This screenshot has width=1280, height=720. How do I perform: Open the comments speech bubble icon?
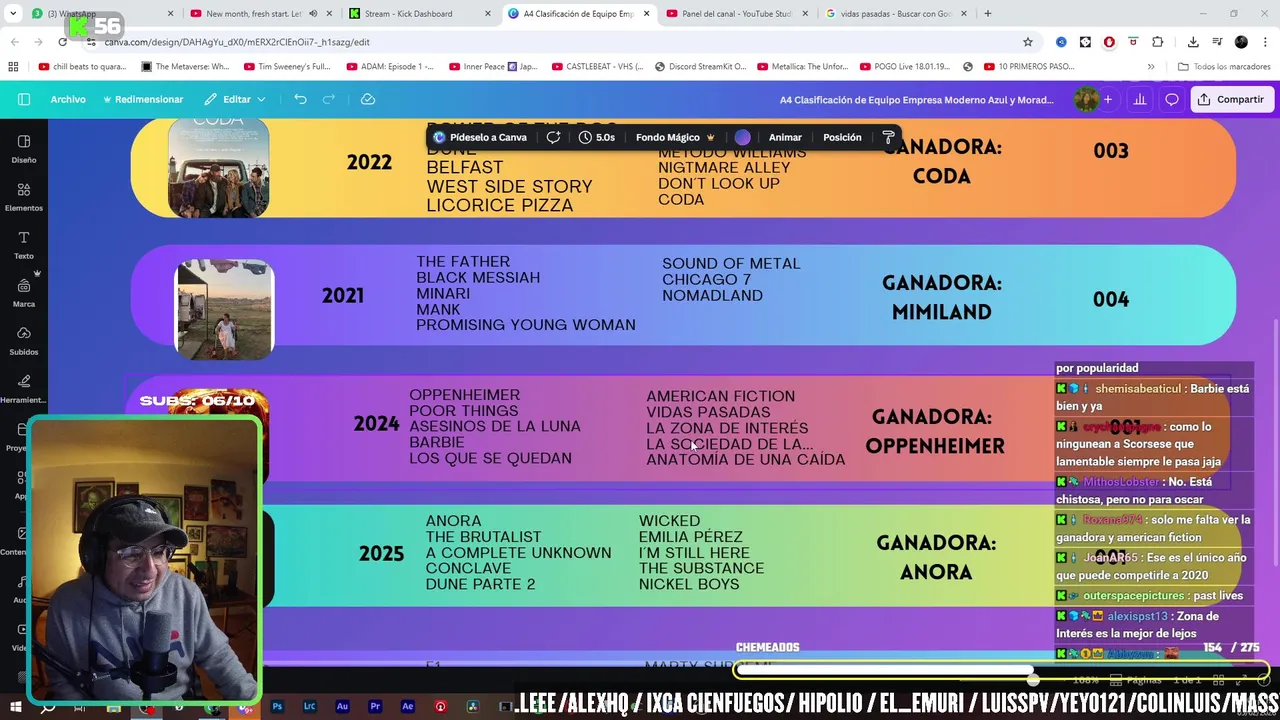[x=1172, y=99]
